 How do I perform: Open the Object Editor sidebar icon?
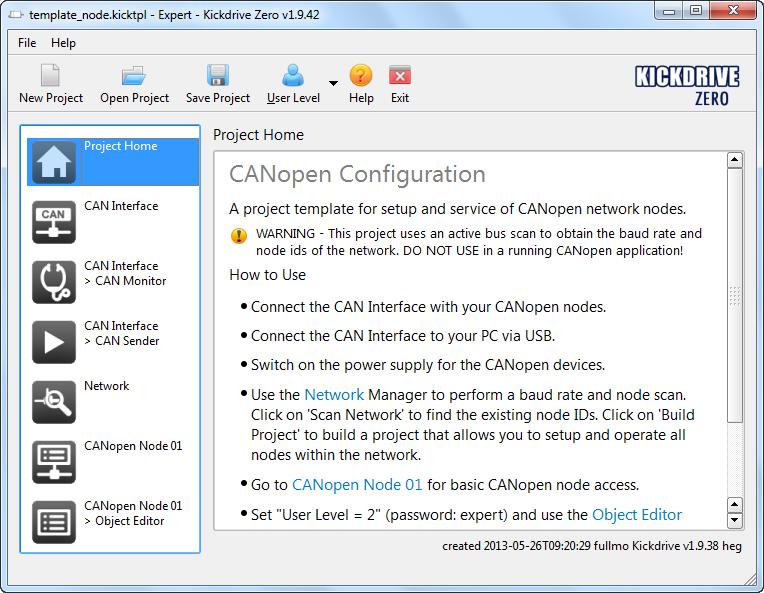coord(54,522)
